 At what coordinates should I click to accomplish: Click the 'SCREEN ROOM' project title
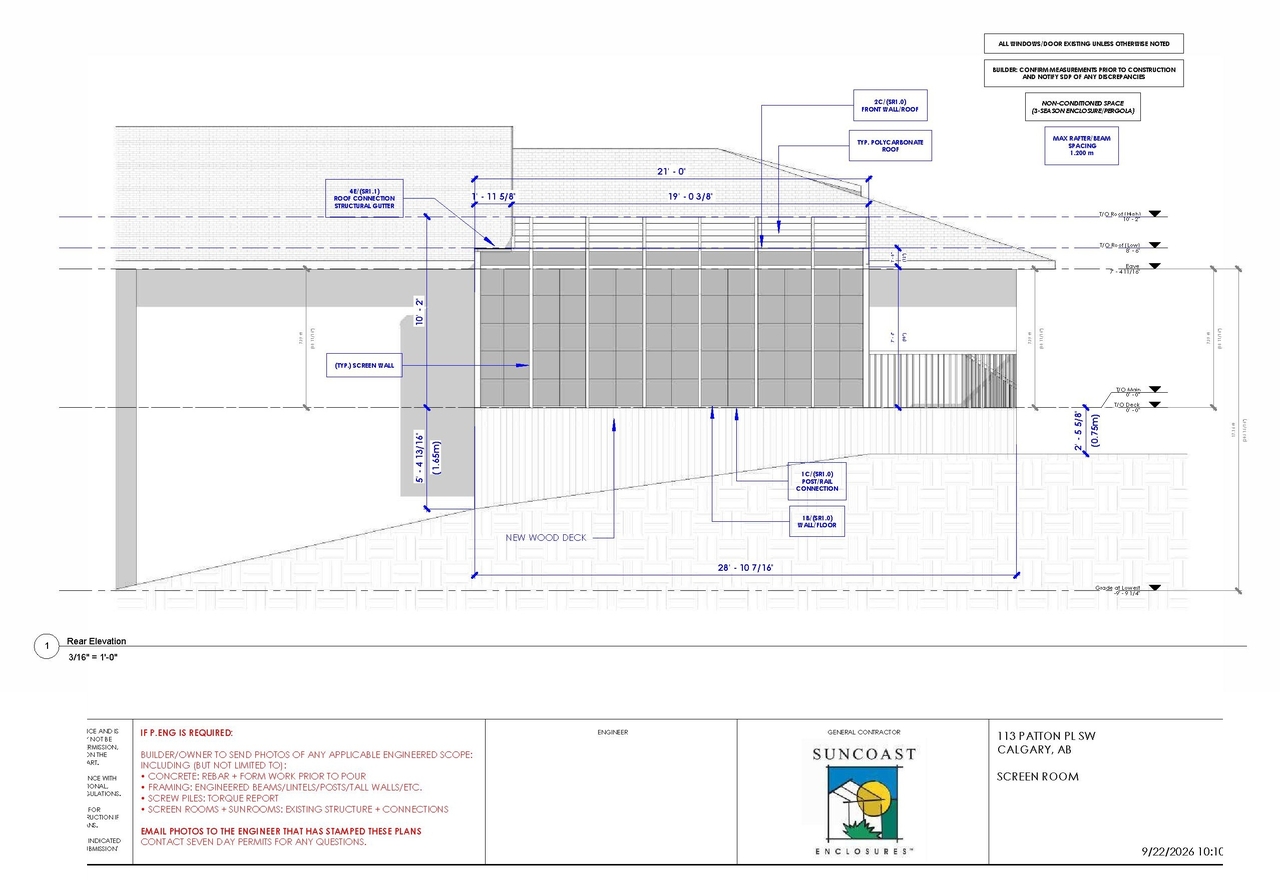(1038, 776)
